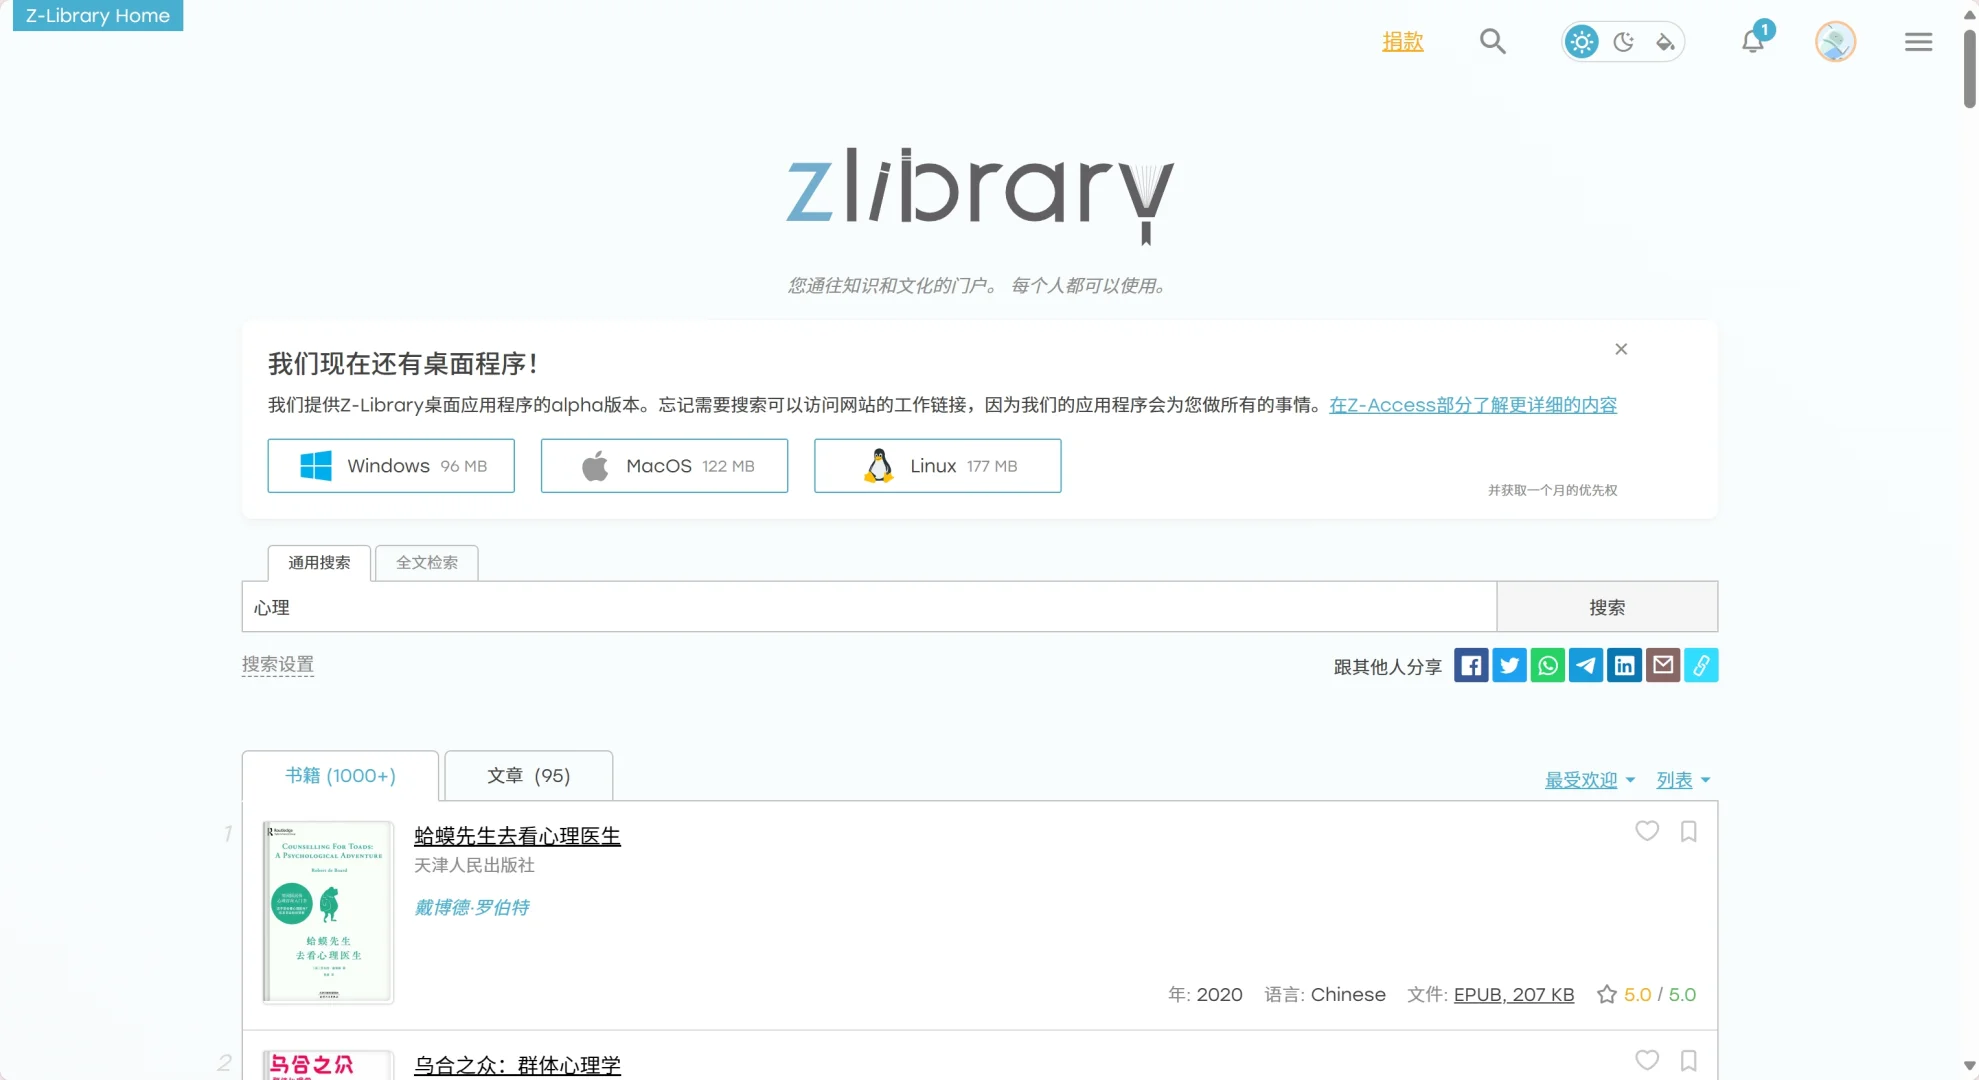Image resolution: width=1979 pixels, height=1080 pixels.
Task: Share via WhatsApp icon
Action: (1547, 665)
